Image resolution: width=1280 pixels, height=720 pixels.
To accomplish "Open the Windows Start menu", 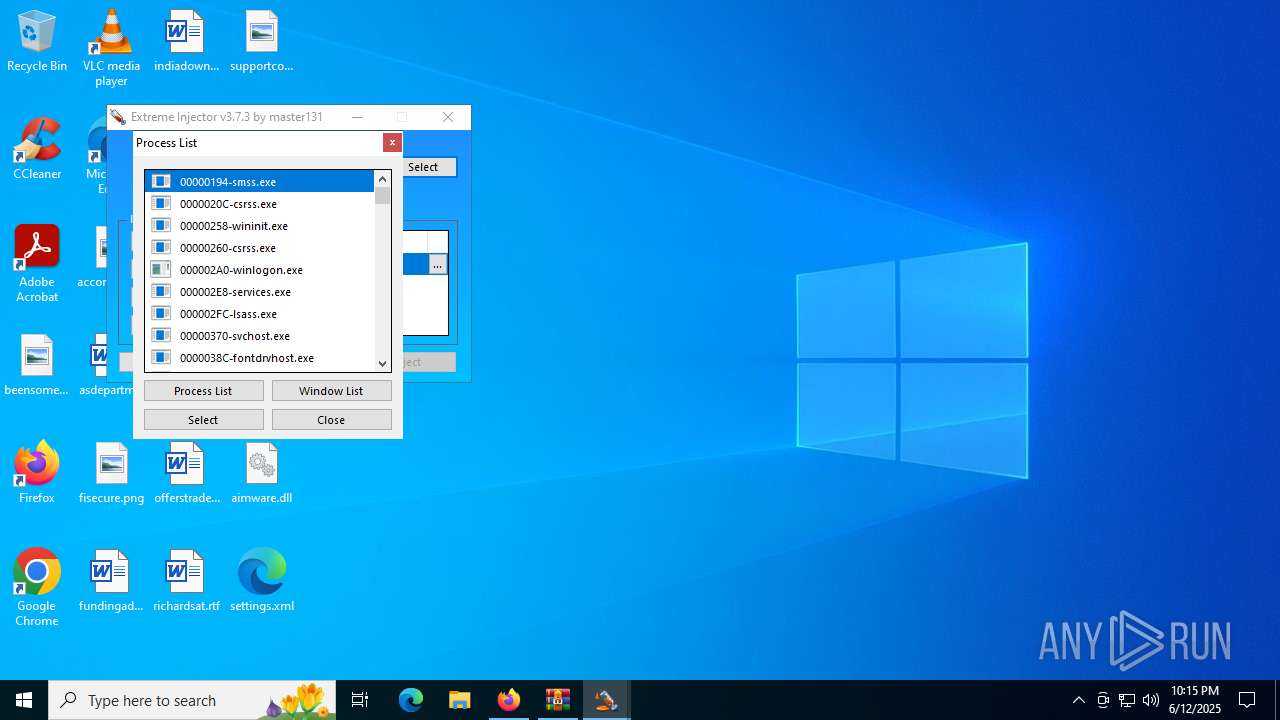I will point(24,700).
